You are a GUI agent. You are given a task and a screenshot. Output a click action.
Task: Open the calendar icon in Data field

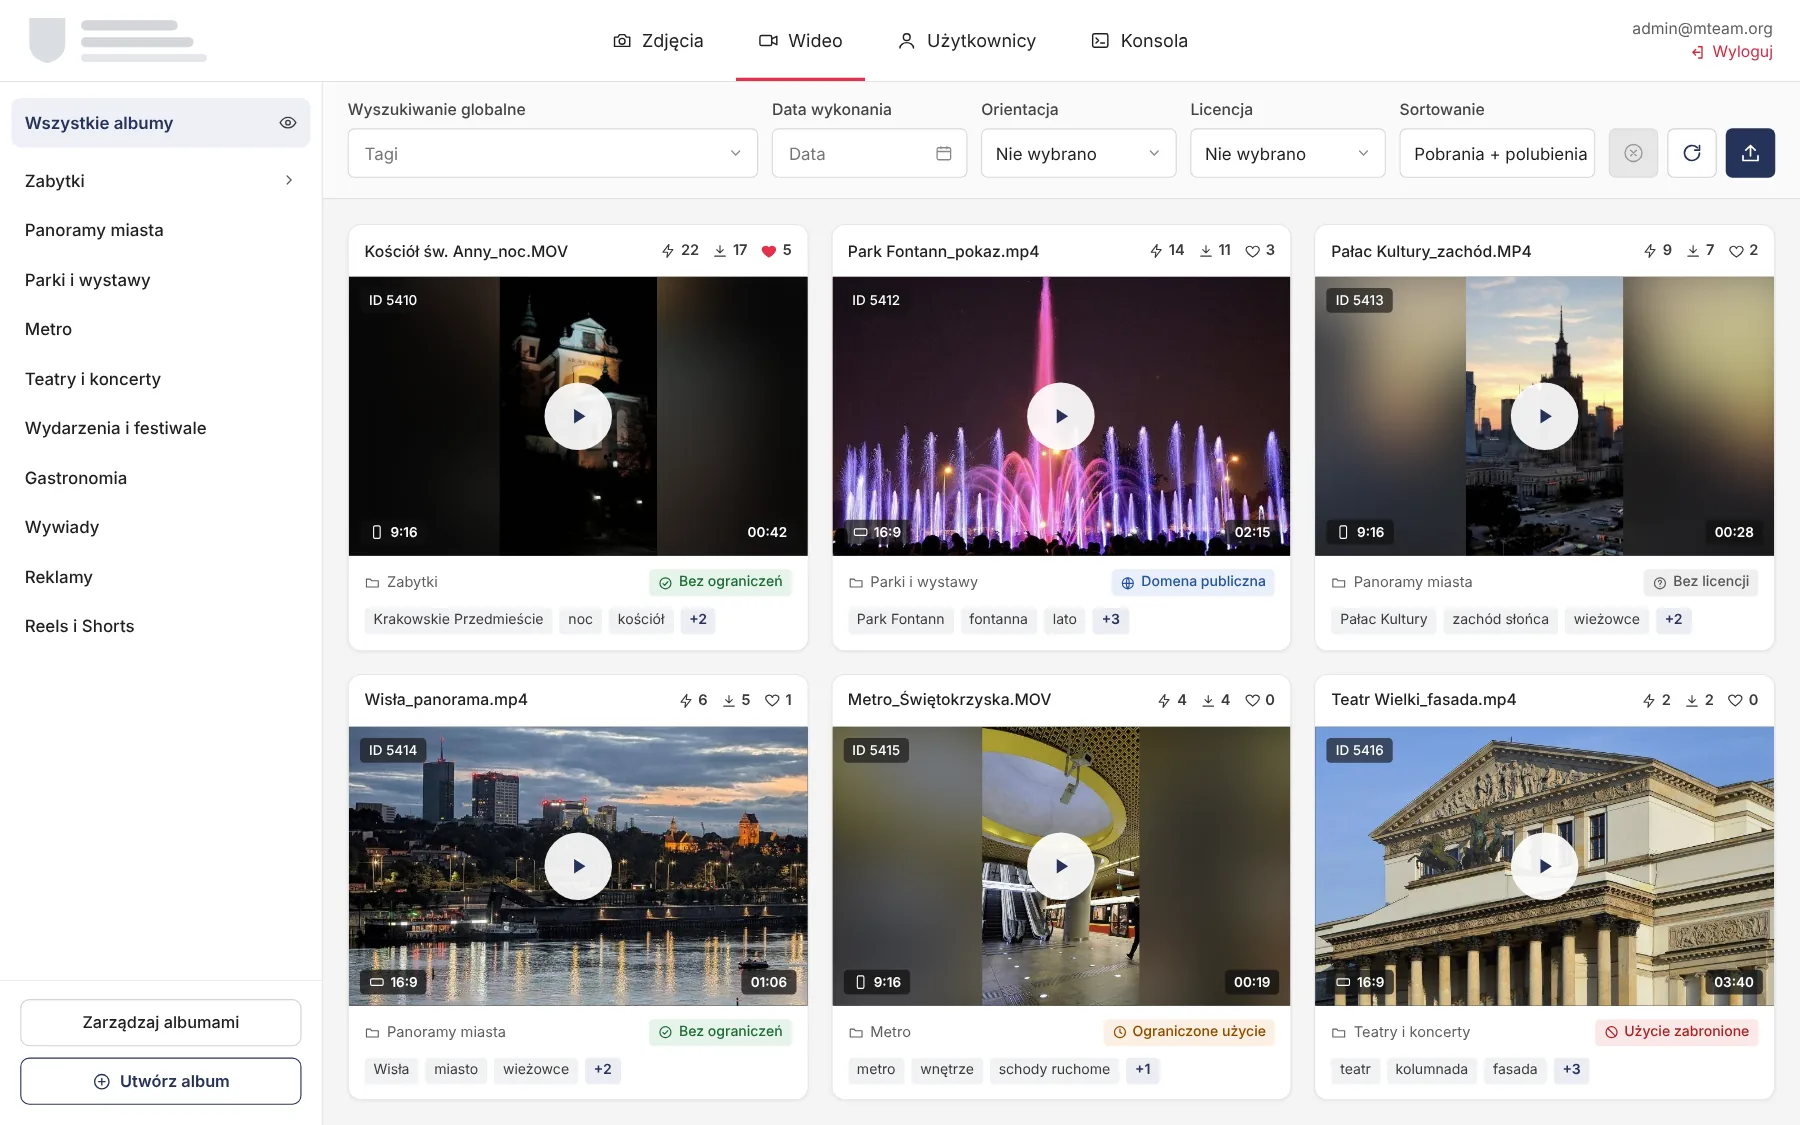(x=943, y=153)
